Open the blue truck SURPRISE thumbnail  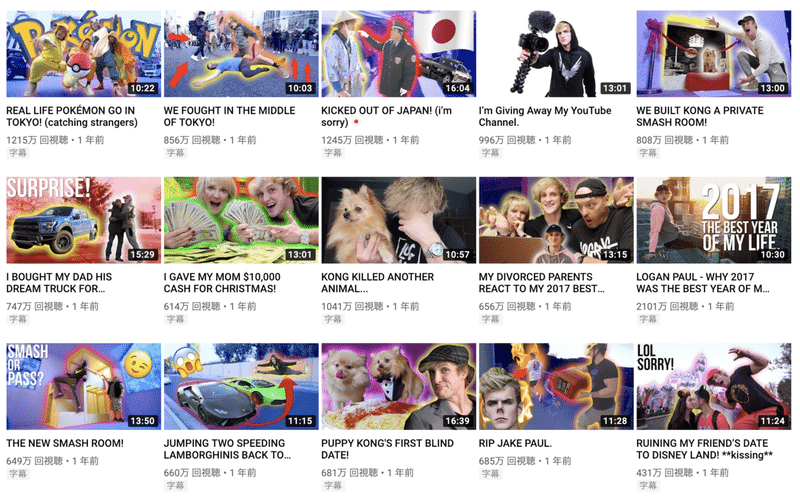[x=83, y=220]
